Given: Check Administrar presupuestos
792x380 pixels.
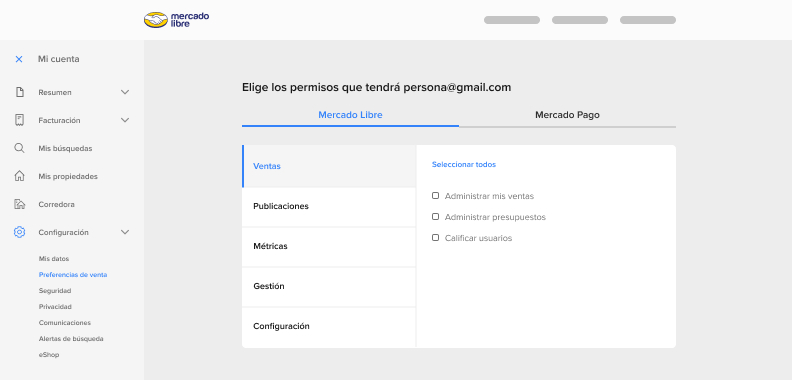Looking at the screenshot, I should pos(435,217).
